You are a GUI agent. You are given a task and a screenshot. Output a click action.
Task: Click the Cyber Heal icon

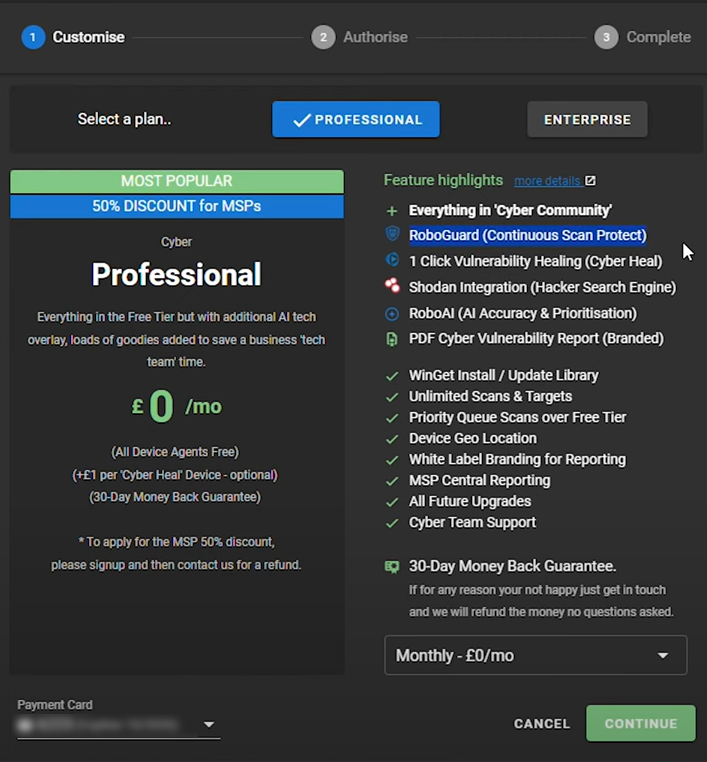click(x=392, y=261)
